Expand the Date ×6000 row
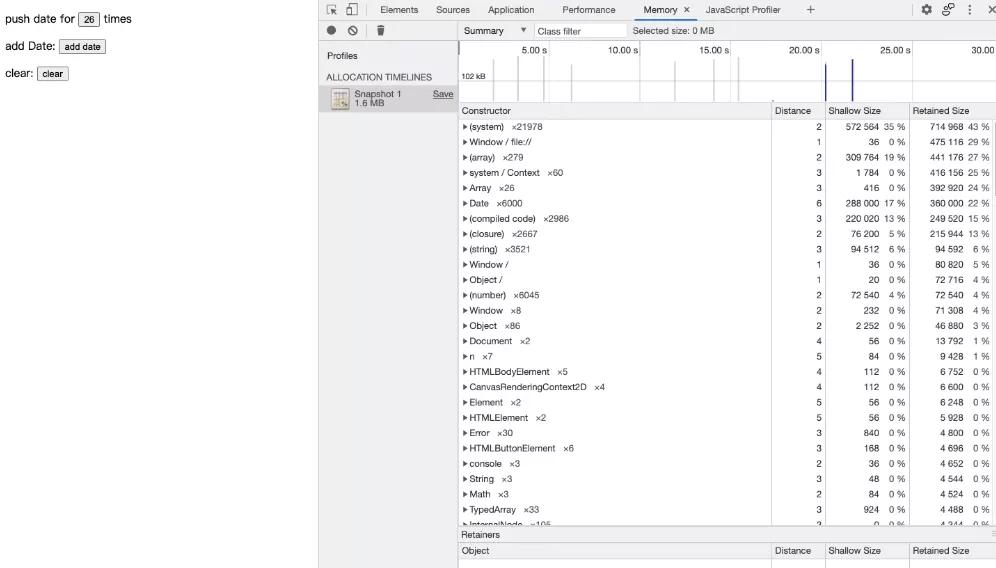Viewport: 996px width, 568px height. pyautogui.click(x=465, y=203)
